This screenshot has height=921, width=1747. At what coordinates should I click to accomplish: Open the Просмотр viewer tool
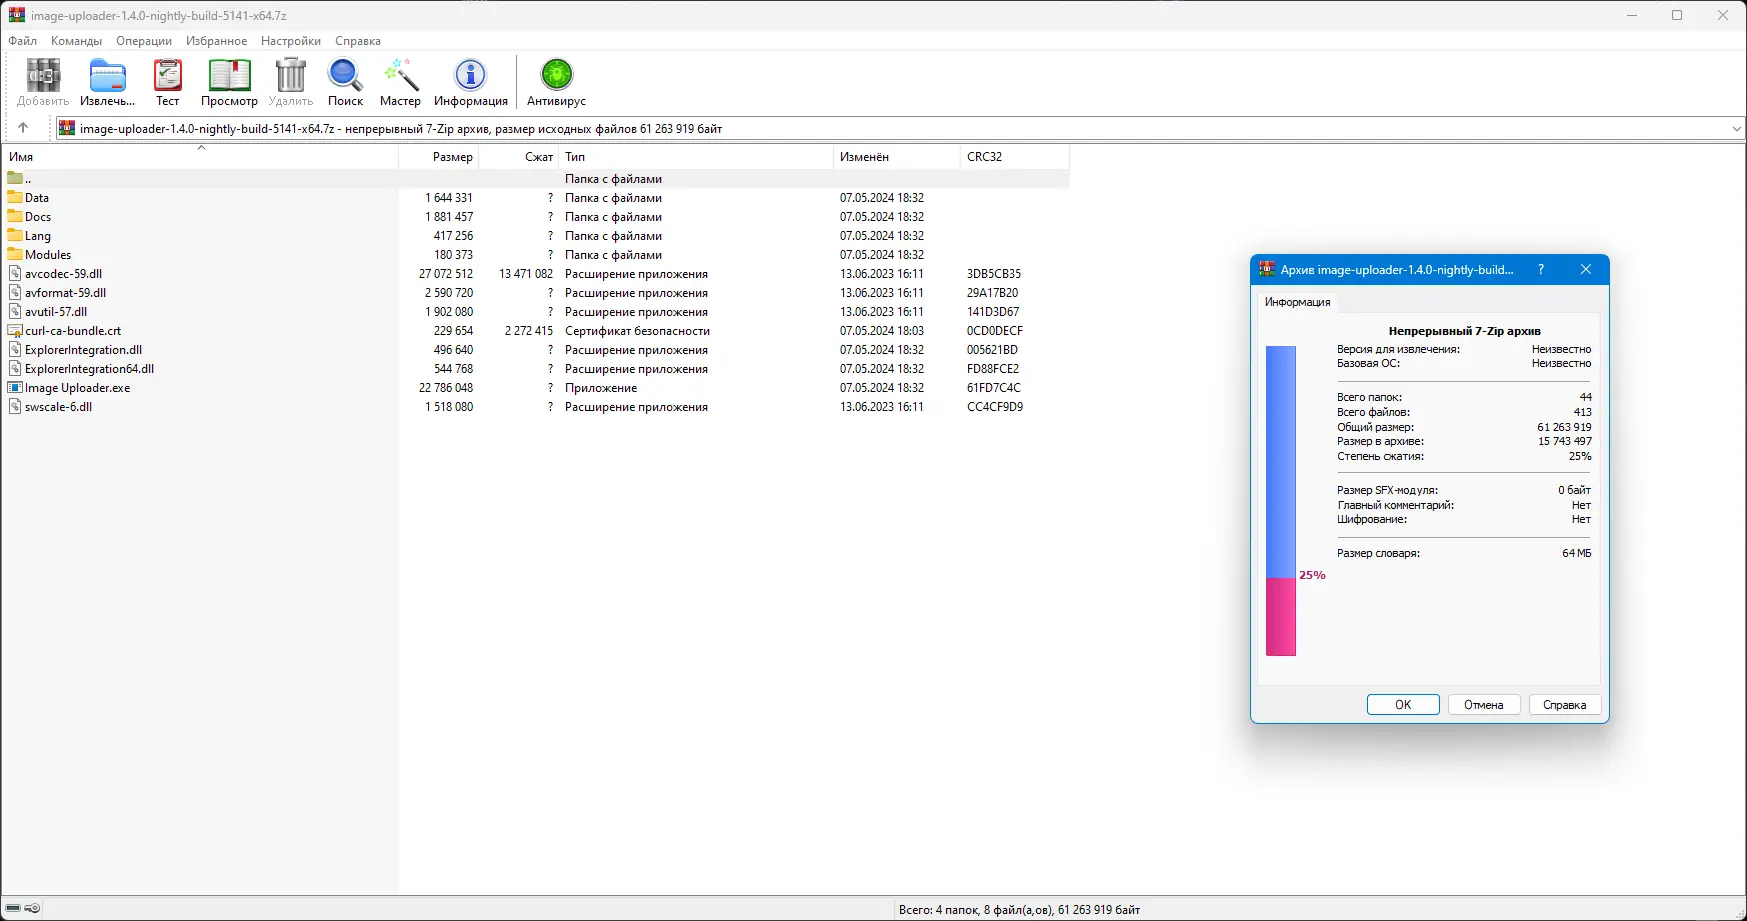229,82
